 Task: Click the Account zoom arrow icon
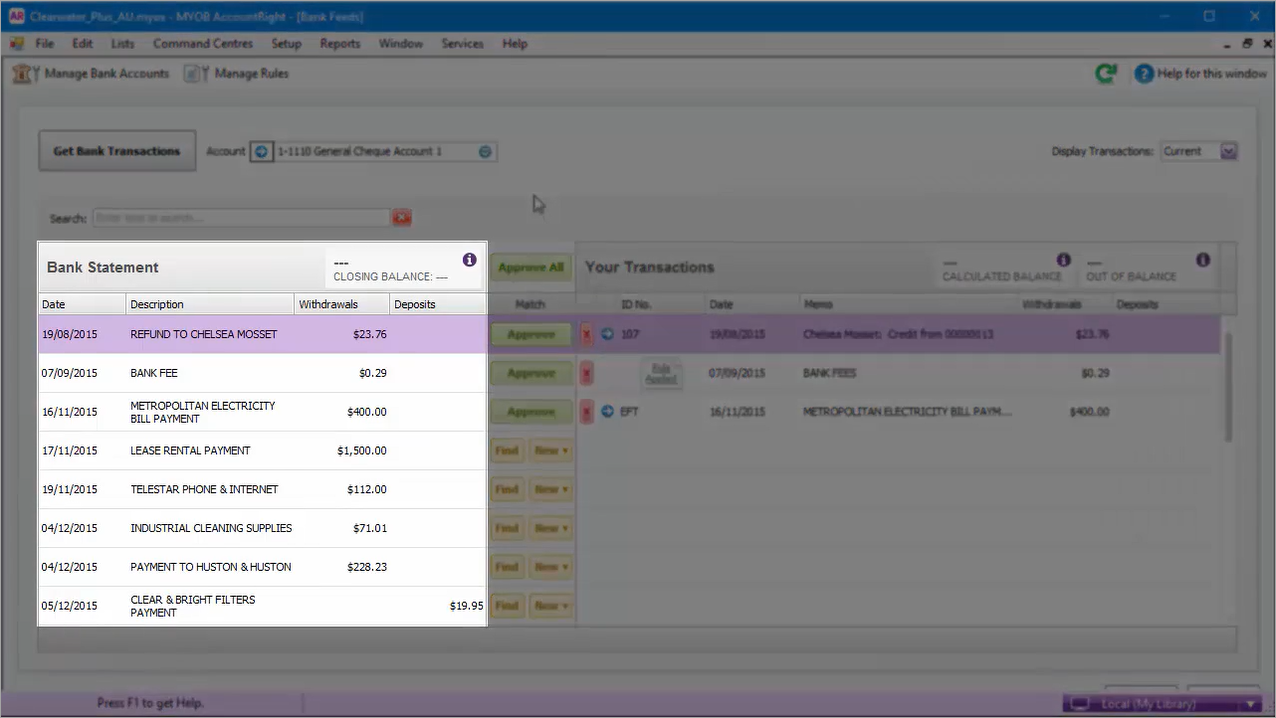pyautogui.click(x=261, y=152)
